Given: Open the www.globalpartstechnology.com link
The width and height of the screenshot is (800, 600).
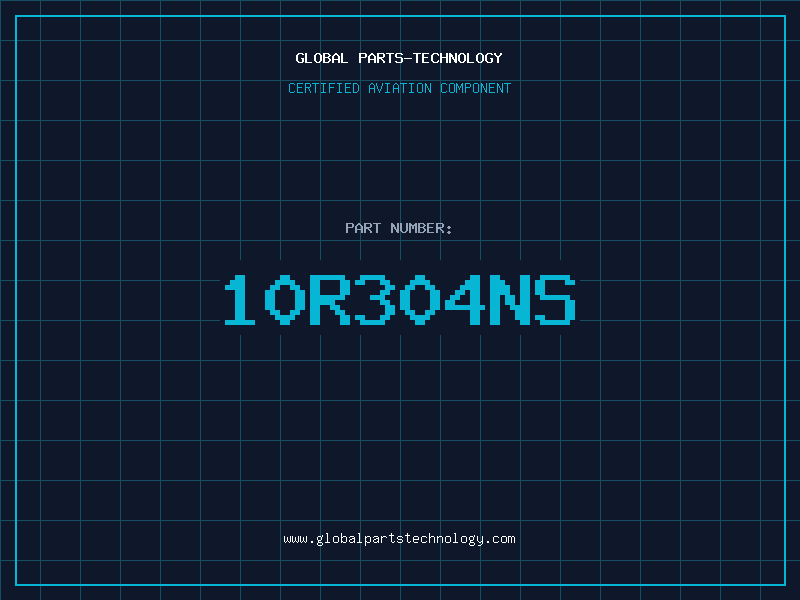Looking at the screenshot, I should [399, 539].
